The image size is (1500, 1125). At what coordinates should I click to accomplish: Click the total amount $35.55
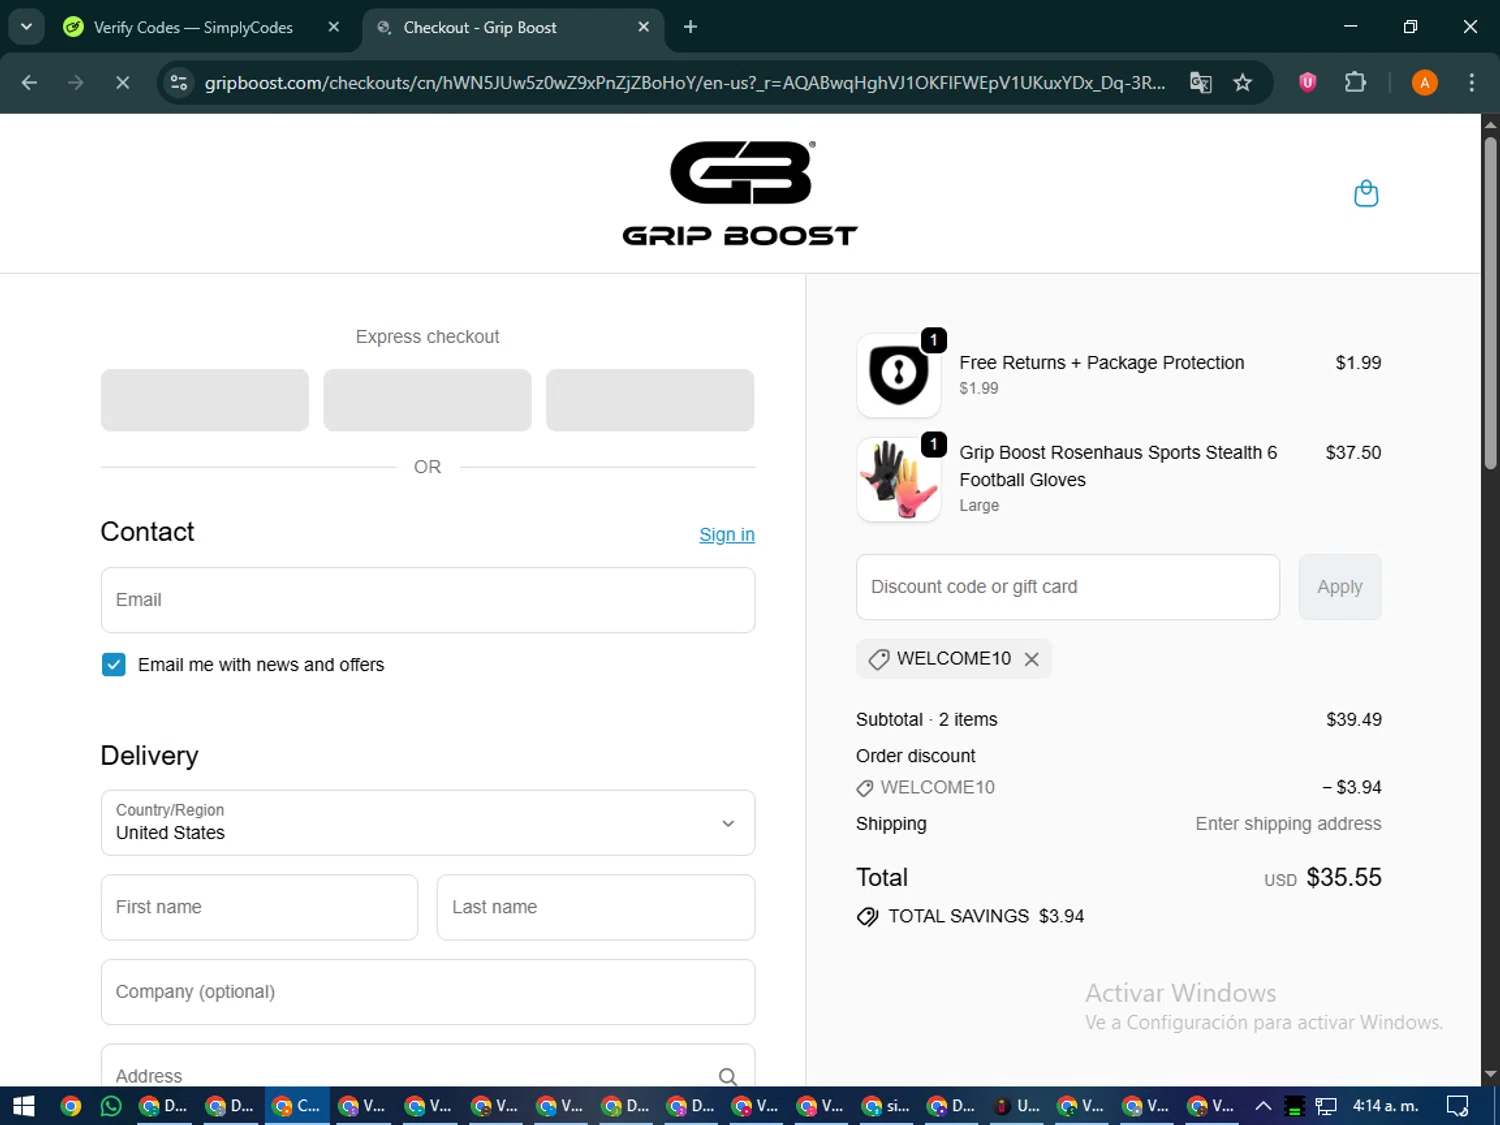tap(1344, 877)
